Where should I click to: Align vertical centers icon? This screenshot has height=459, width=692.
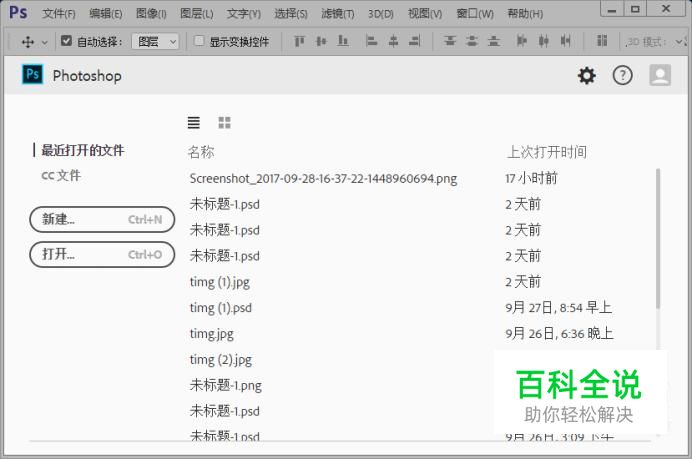[x=321, y=41]
